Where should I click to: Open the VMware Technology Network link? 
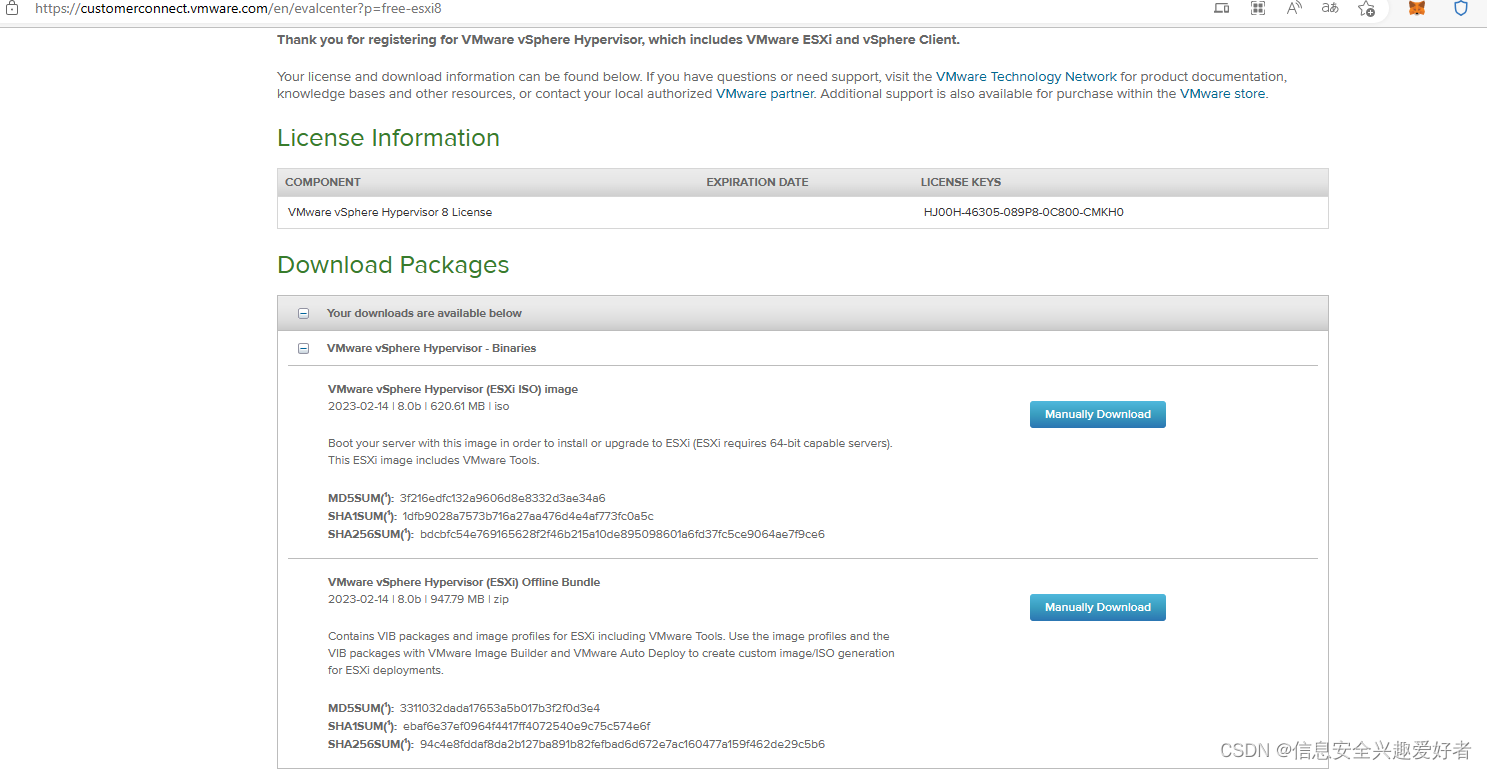click(1026, 76)
